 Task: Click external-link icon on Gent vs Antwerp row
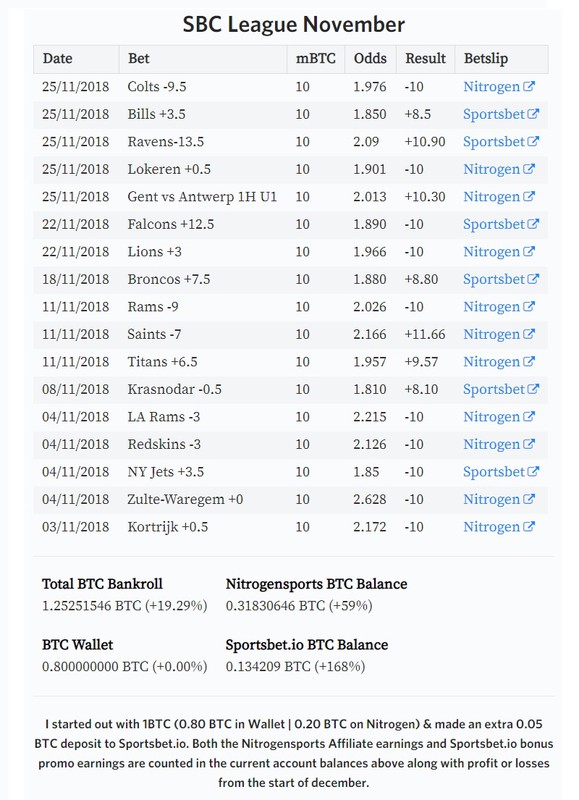pos(528,196)
